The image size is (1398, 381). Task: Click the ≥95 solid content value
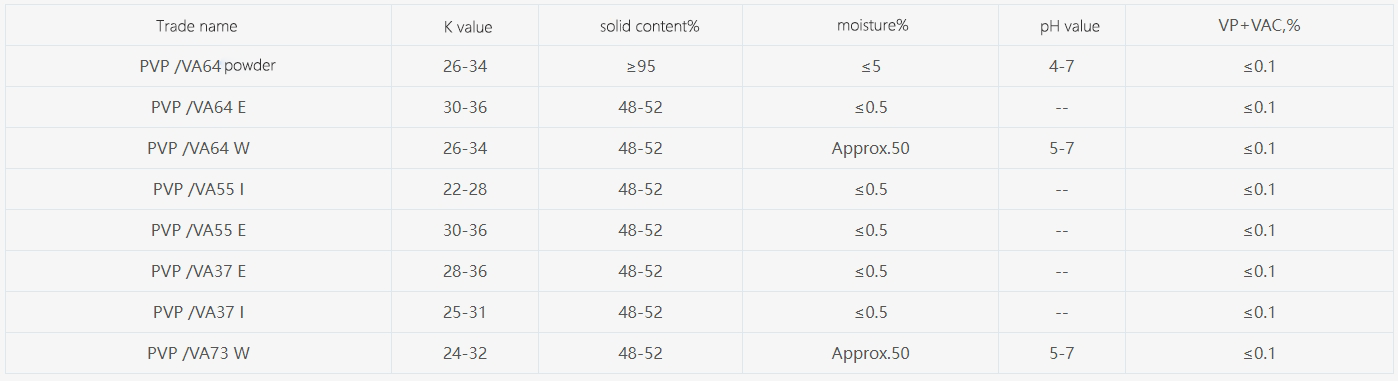[x=641, y=66]
